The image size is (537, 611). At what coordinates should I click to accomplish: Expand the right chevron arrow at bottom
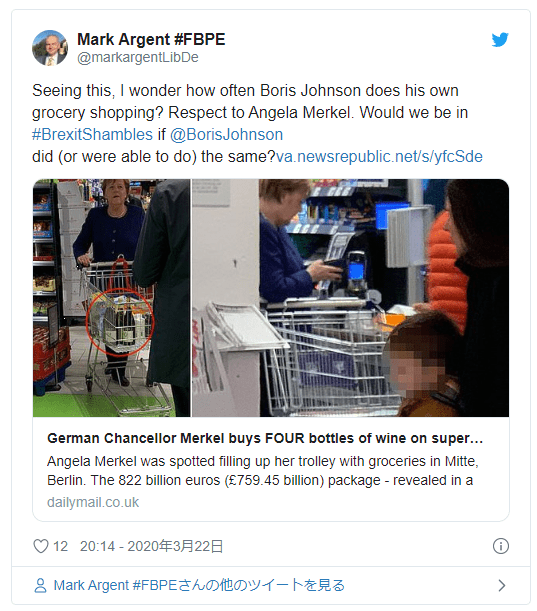pyautogui.click(x=502, y=585)
